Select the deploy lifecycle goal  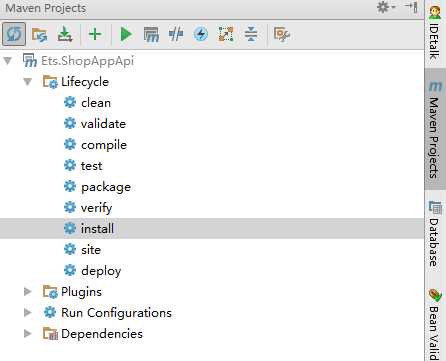click(101, 271)
